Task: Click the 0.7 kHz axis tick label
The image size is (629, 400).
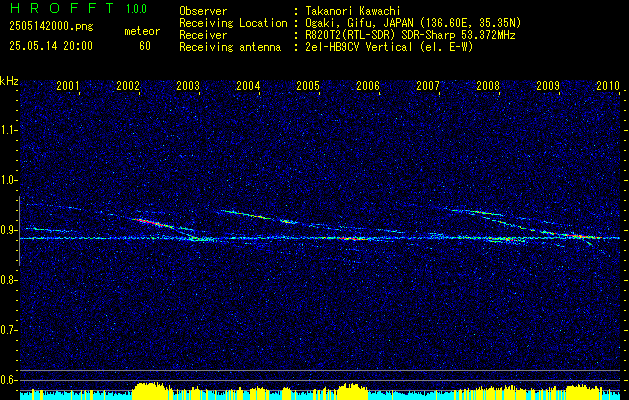Action: pos(8,330)
